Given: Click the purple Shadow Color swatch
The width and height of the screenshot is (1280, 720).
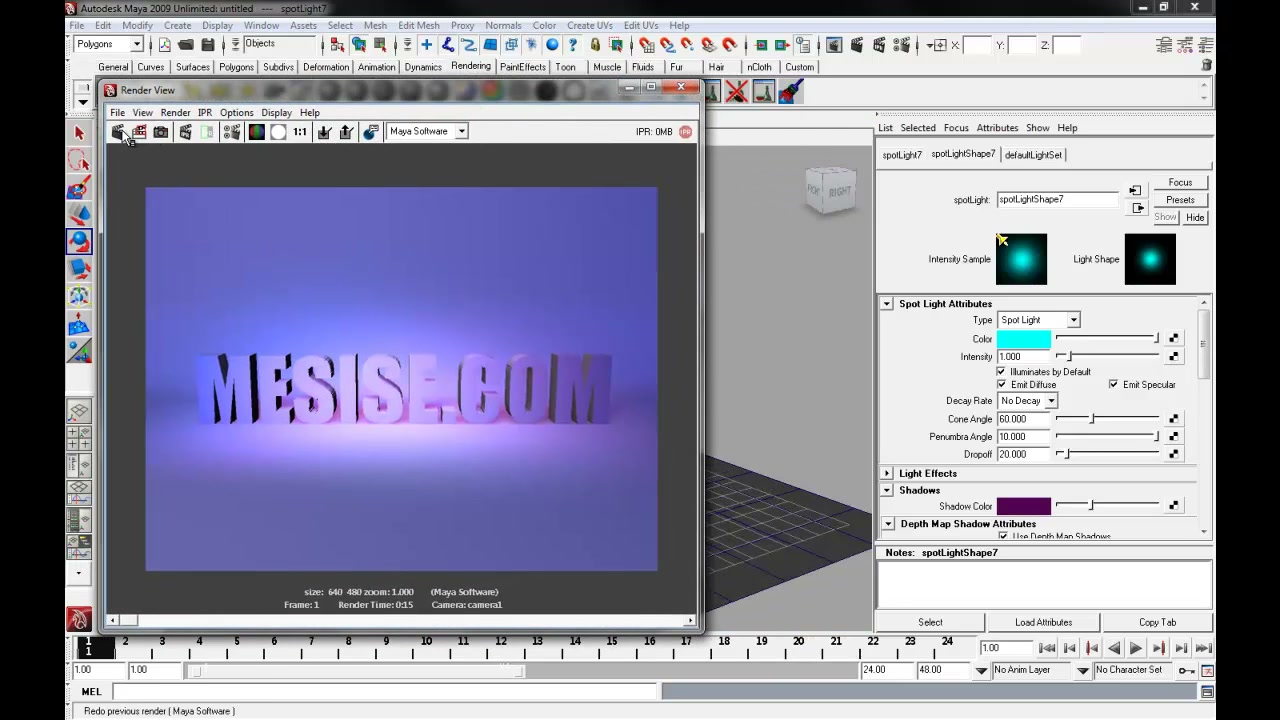Looking at the screenshot, I should (1024, 506).
